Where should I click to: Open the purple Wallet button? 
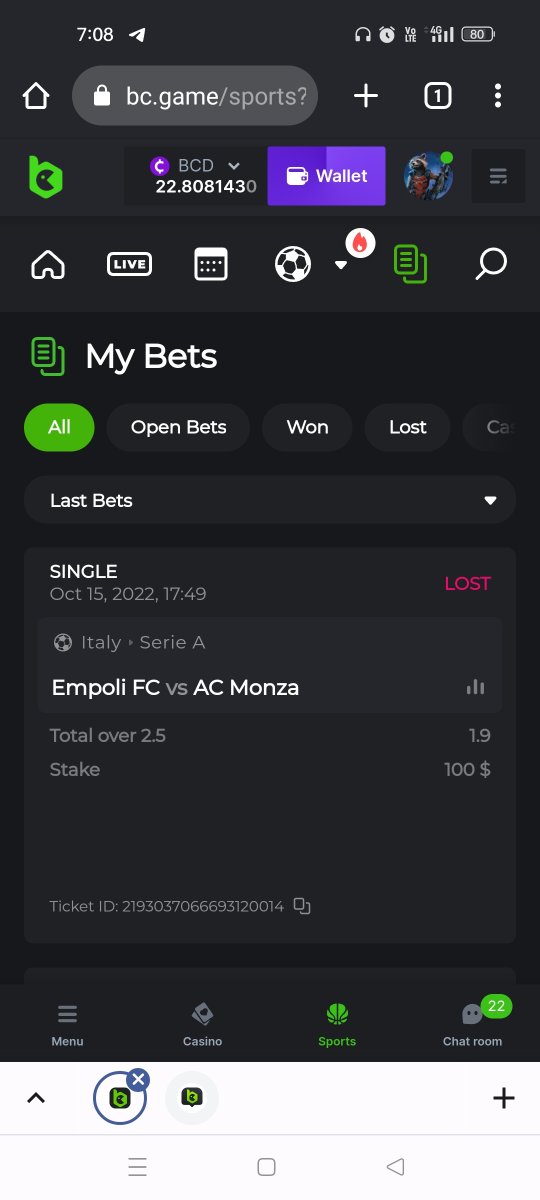[326, 176]
